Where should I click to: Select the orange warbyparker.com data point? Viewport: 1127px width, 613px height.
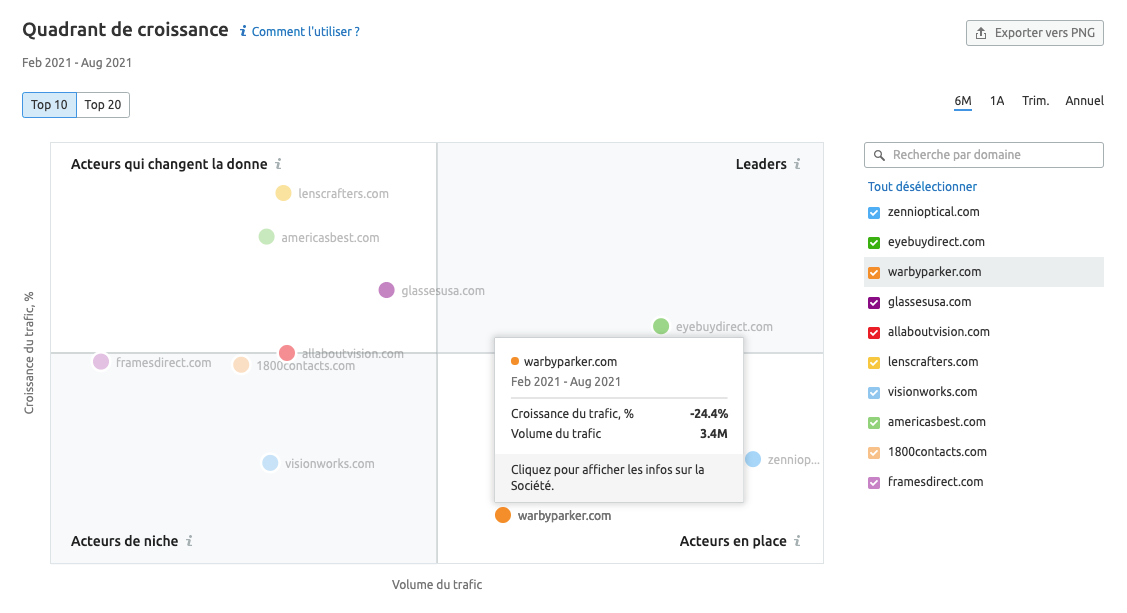point(502,514)
